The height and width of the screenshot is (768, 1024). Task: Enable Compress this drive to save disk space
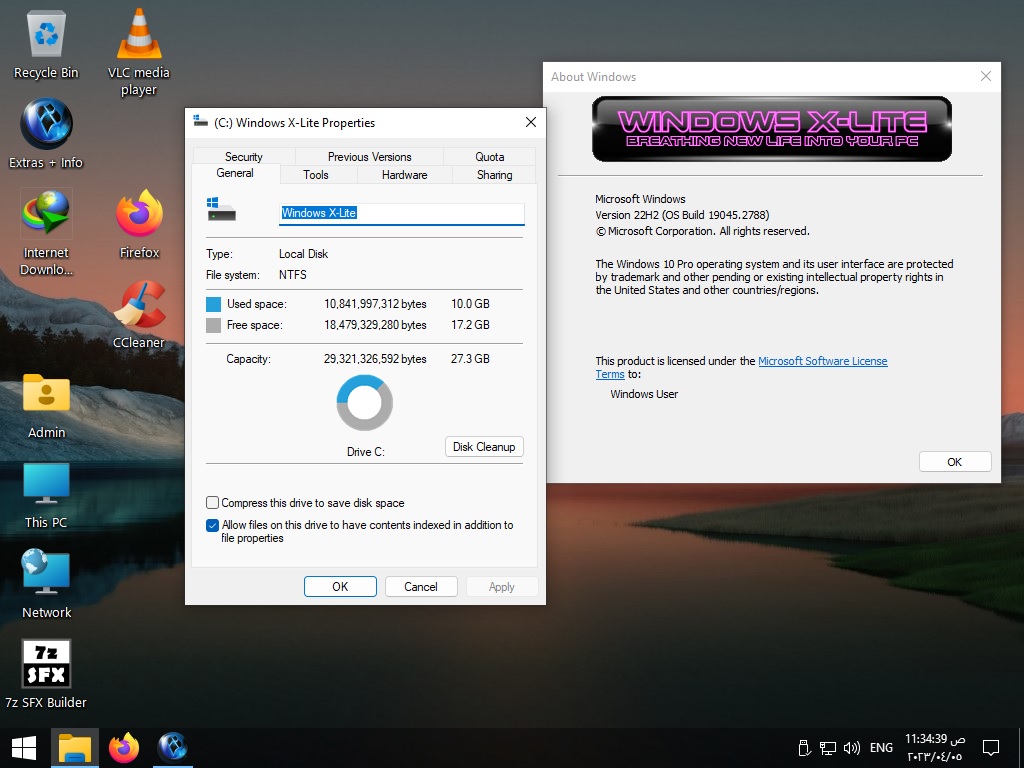(212, 503)
